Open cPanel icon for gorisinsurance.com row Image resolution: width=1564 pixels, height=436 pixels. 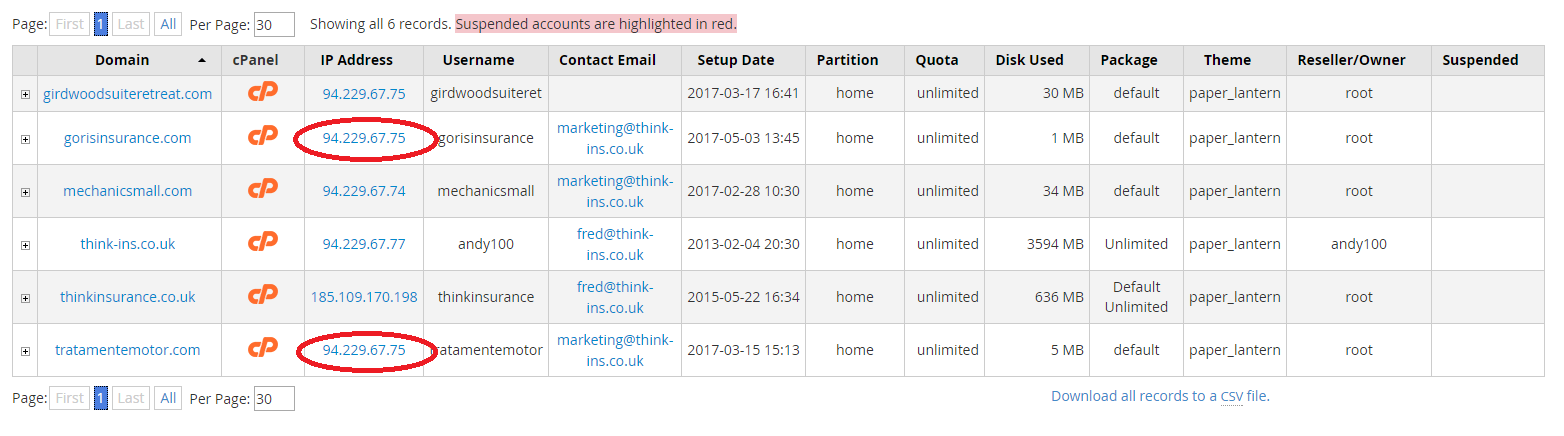pyautogui.click(x=263, y=137)
